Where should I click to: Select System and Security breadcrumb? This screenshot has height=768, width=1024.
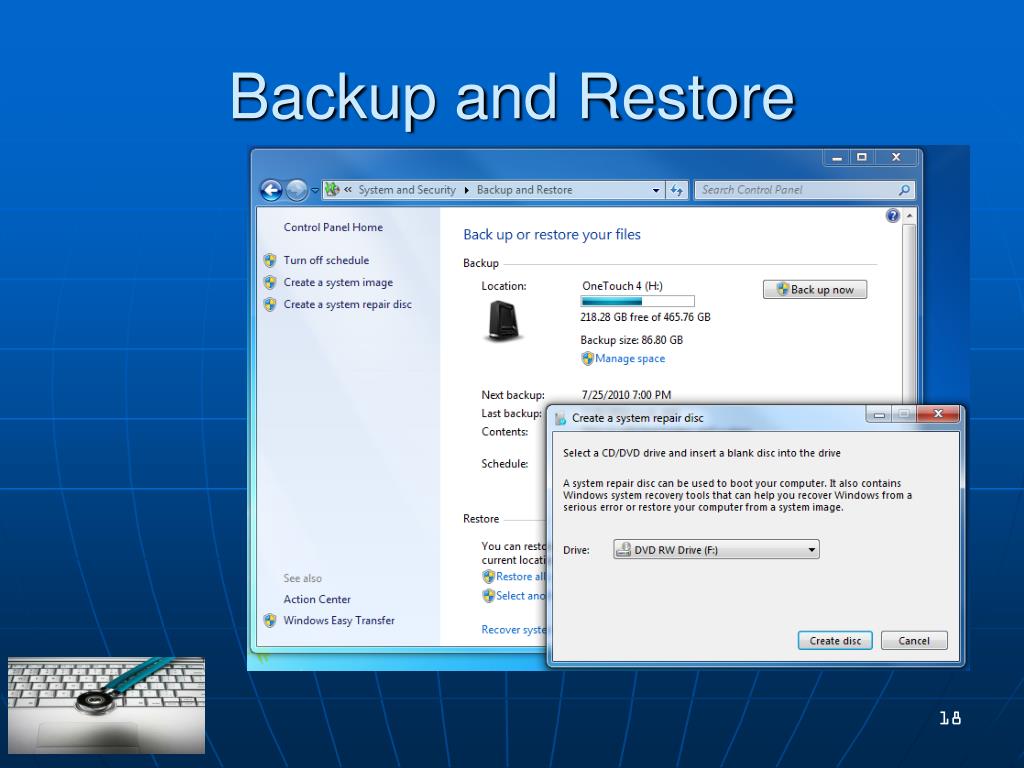407,189
